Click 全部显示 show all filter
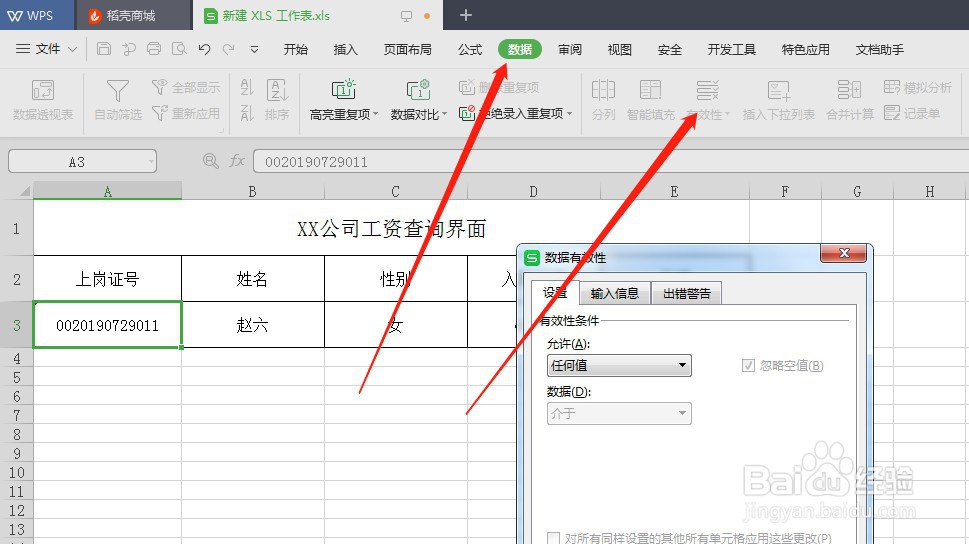Screen dimensions: 969x544 coord(186,87)
